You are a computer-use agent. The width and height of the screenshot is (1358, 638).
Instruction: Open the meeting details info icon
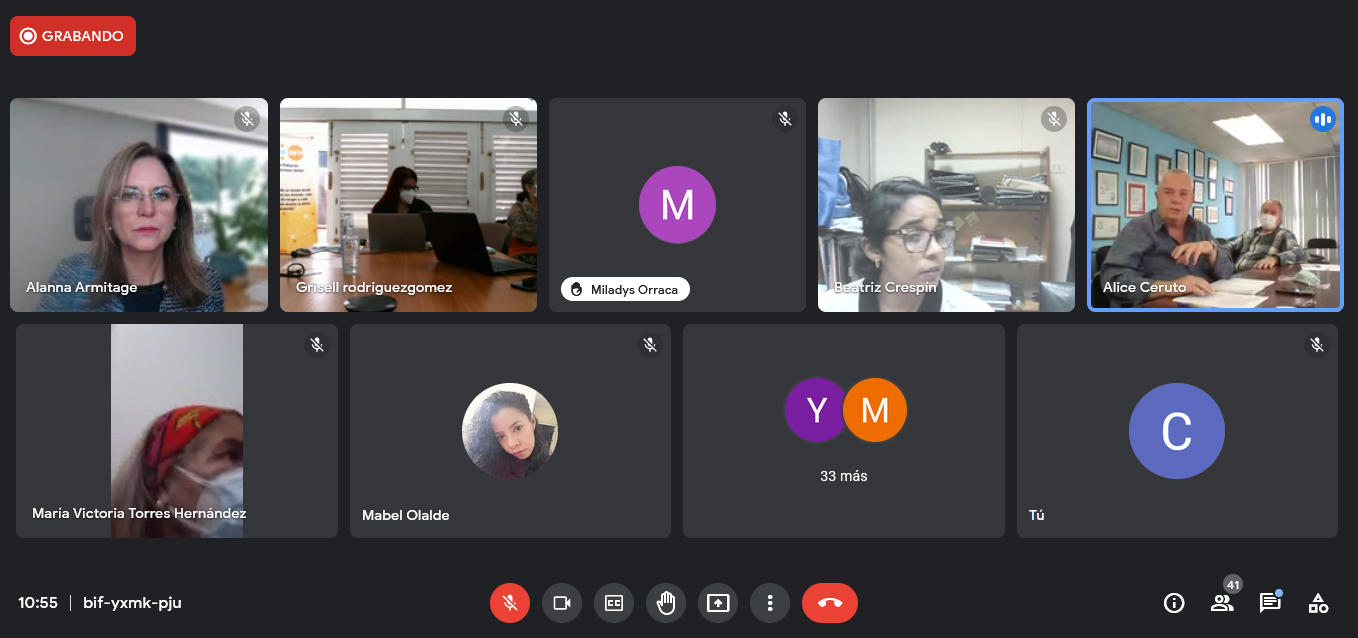pos(1174,603)
